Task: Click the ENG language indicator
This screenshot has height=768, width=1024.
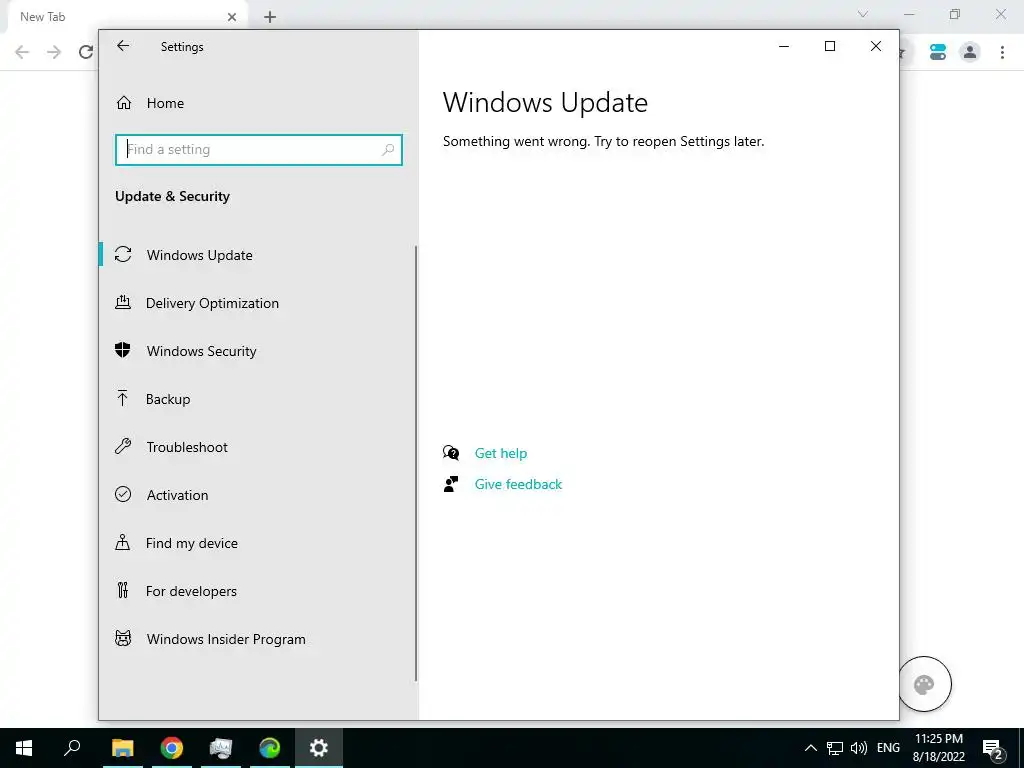Action: [x=888, y=748]
